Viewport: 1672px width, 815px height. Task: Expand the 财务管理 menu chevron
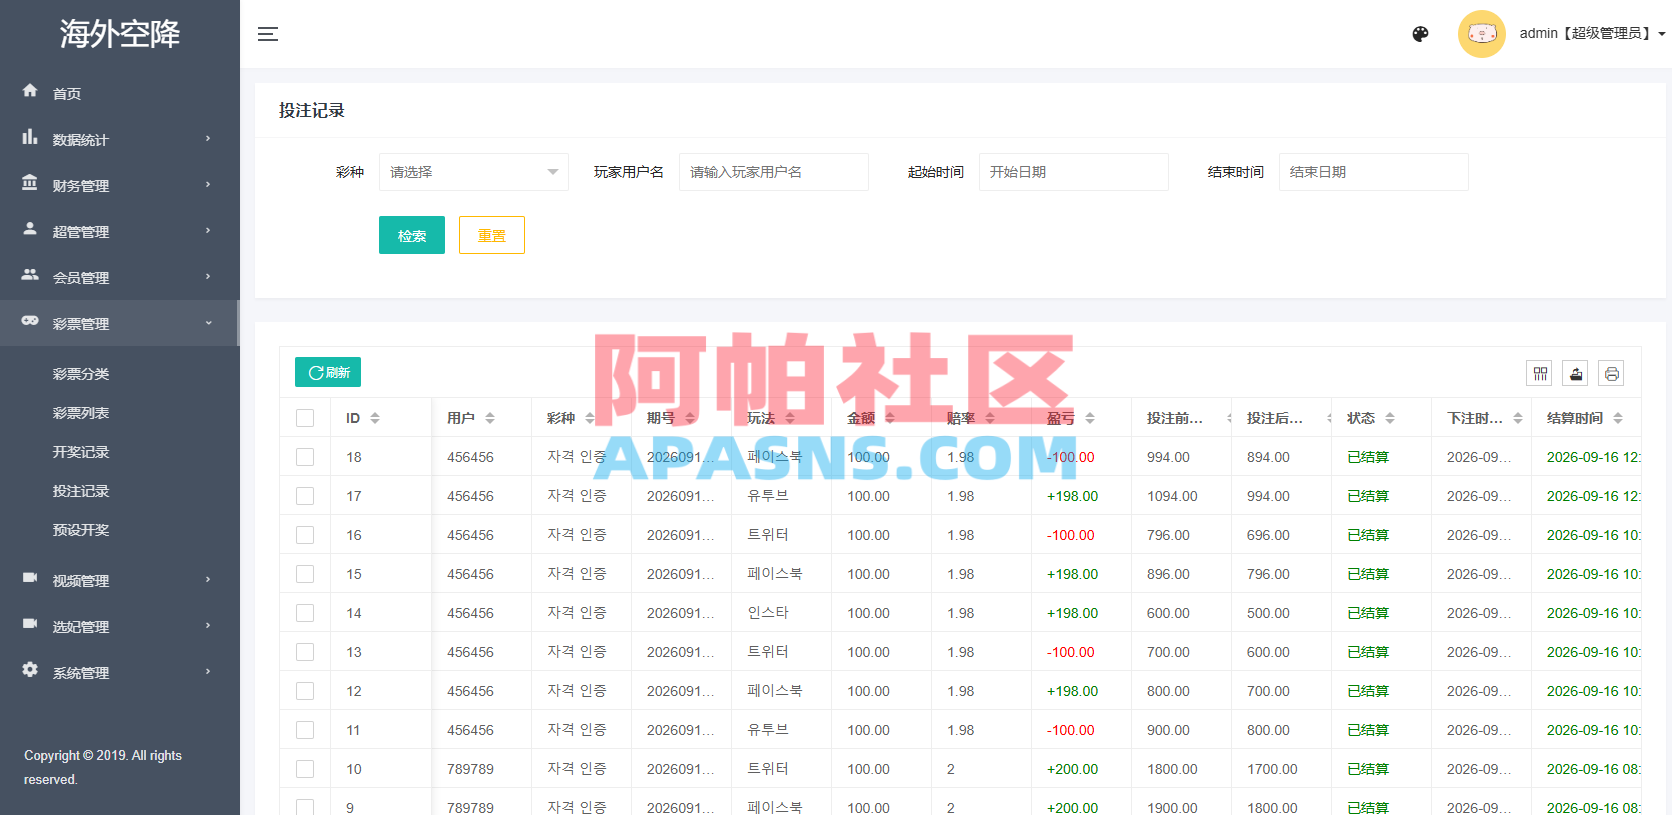click(208, 184)
